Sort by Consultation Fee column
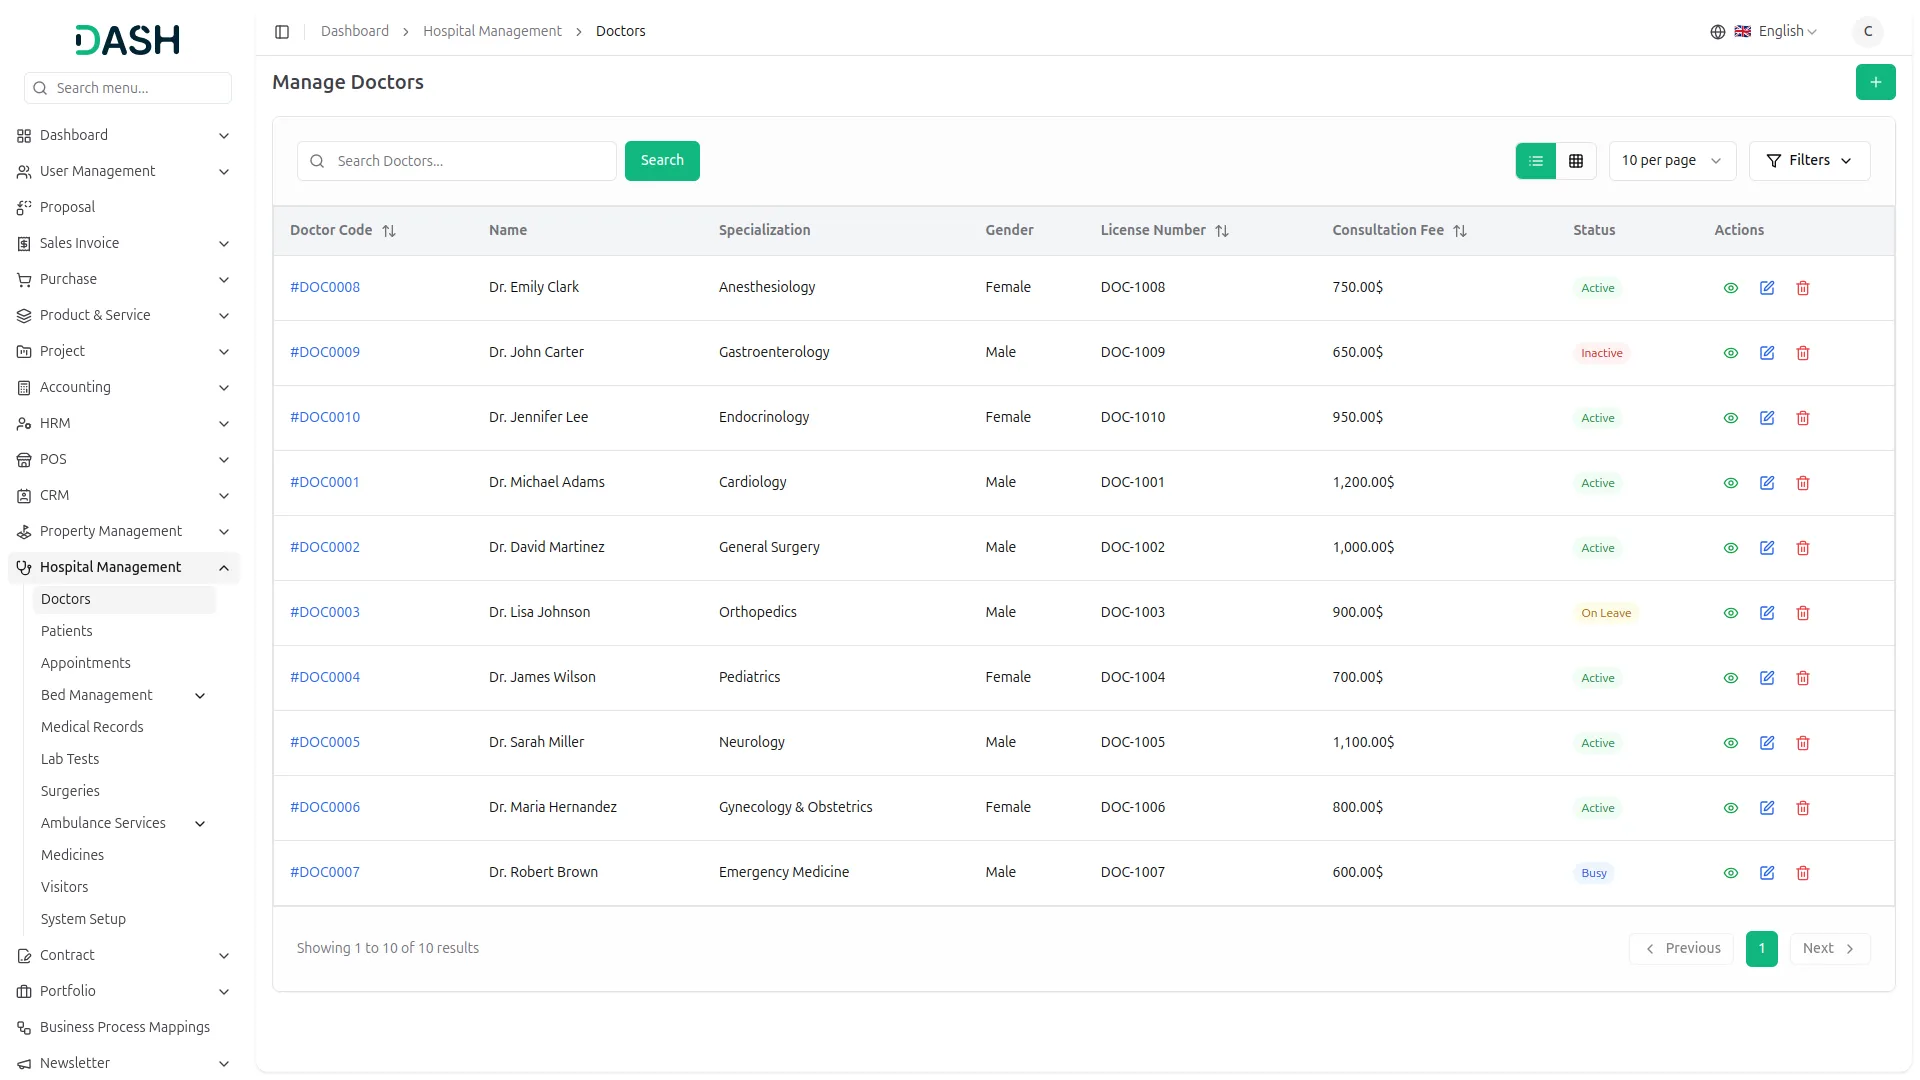Image resolution: width=1920 pixels, height=1080 pixels. tap(1459, 231)
